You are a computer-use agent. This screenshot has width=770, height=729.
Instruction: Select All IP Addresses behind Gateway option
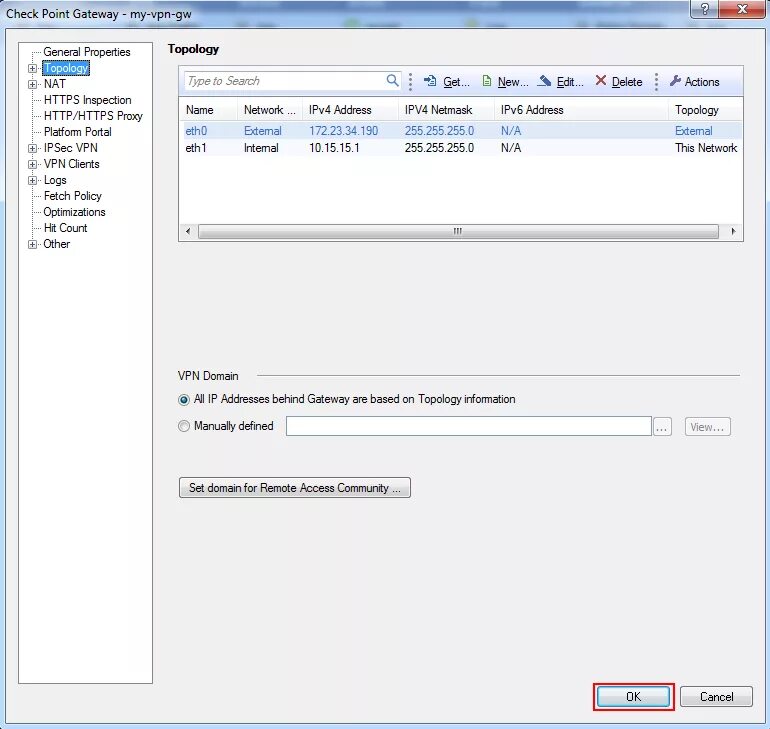click(184, 400)
